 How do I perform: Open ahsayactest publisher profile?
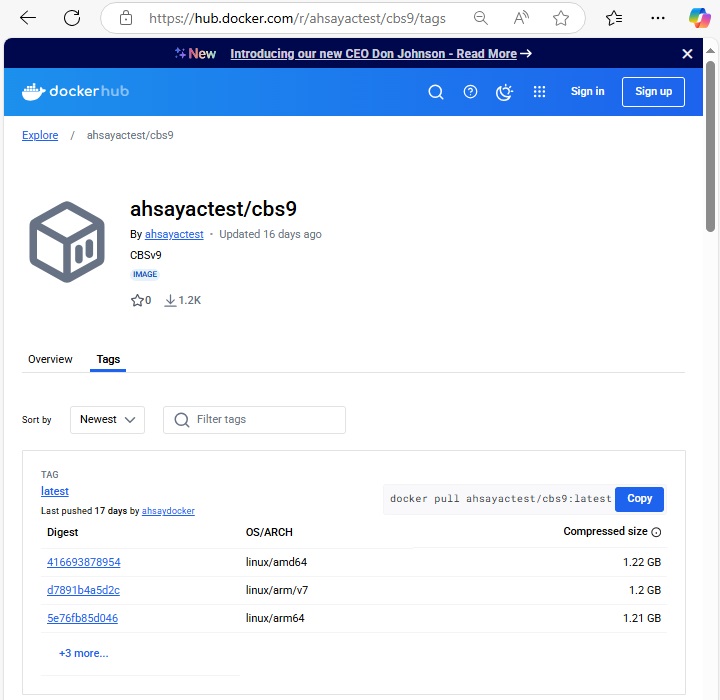pos(174,234)
